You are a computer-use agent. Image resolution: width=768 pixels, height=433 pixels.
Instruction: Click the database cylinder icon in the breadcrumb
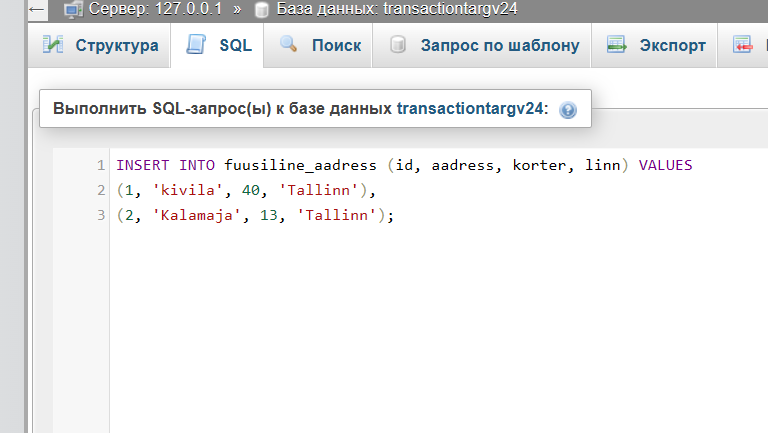[262, 10]
